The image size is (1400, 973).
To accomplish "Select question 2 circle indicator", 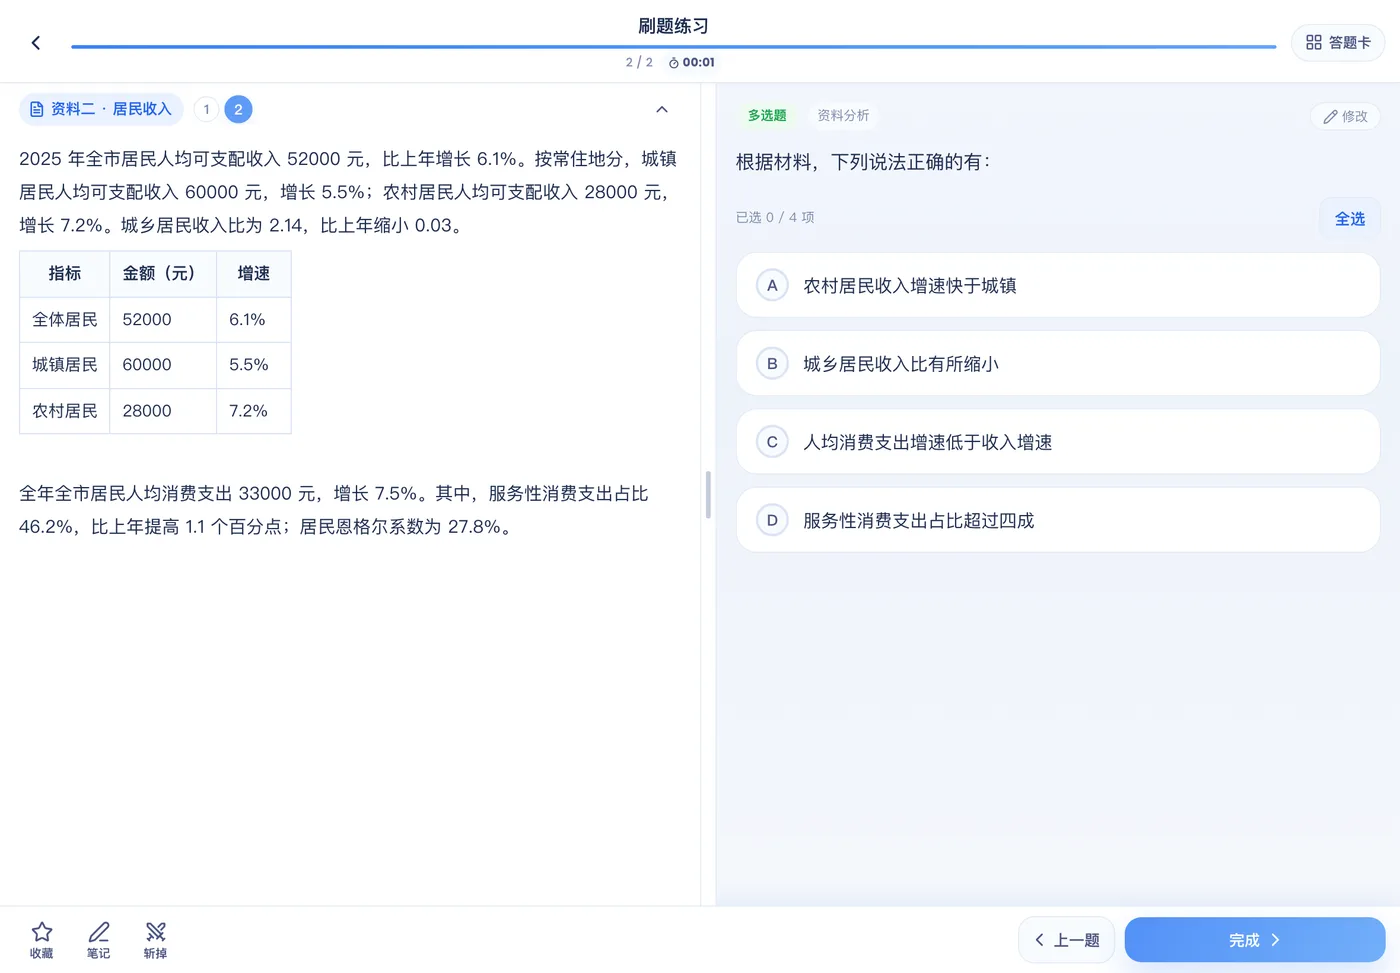I will pyautogui.click(x=238, y=109).
